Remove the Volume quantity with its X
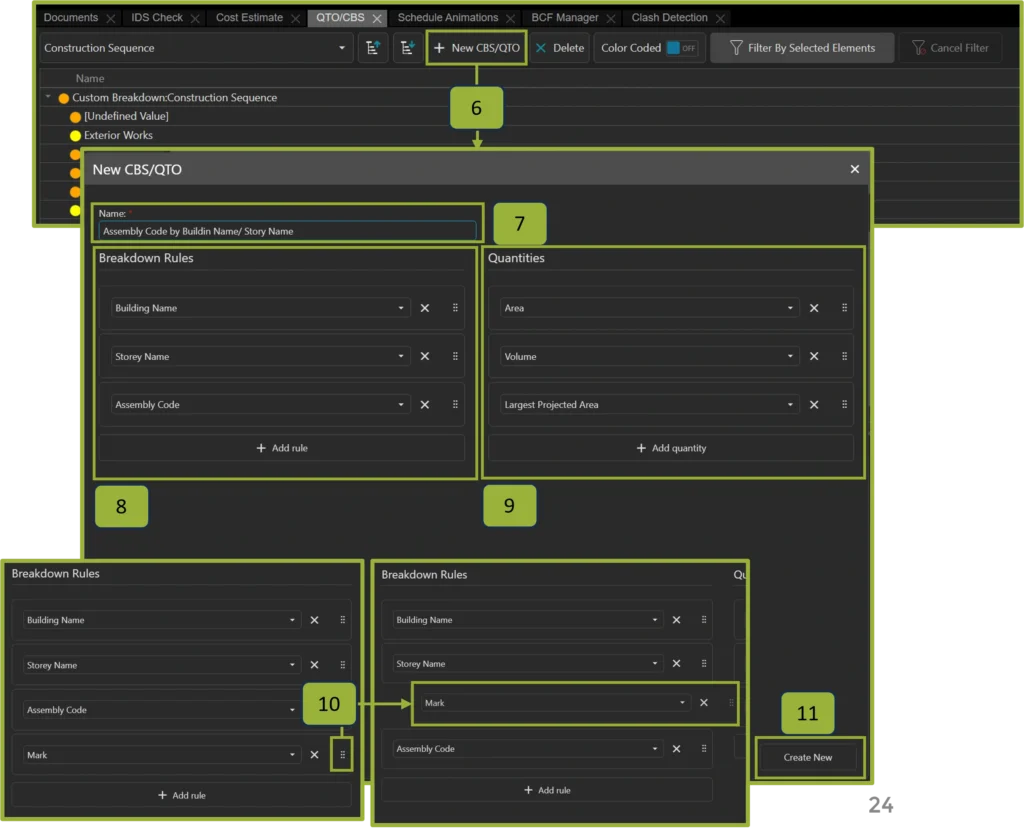The width and height of the screenshot is (1024, 832). click(x=814, y=357)
